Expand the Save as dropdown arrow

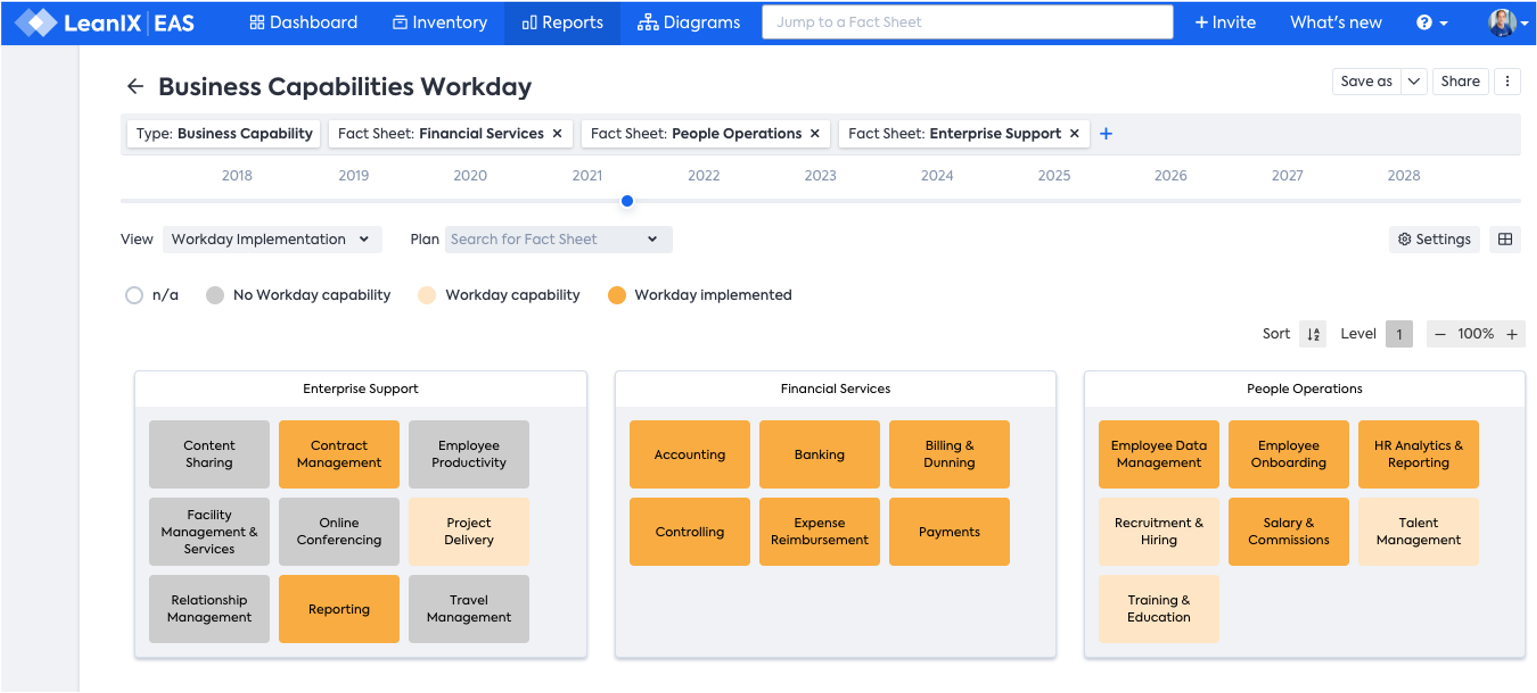[1413, 82]
